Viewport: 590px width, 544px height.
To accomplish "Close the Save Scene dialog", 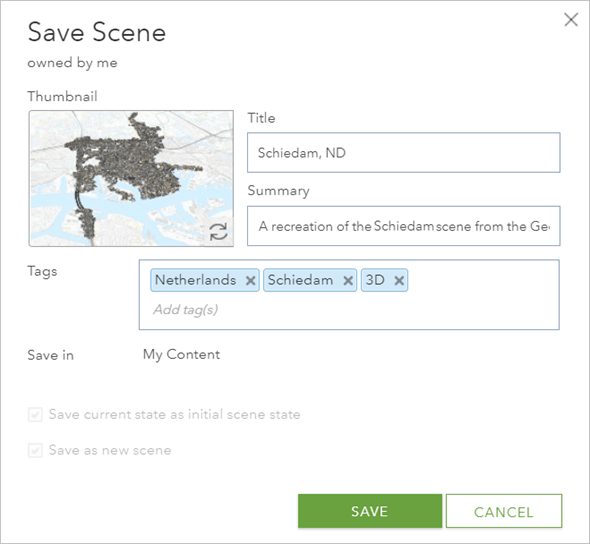I will pyautogui.click(x=571, y=20).
